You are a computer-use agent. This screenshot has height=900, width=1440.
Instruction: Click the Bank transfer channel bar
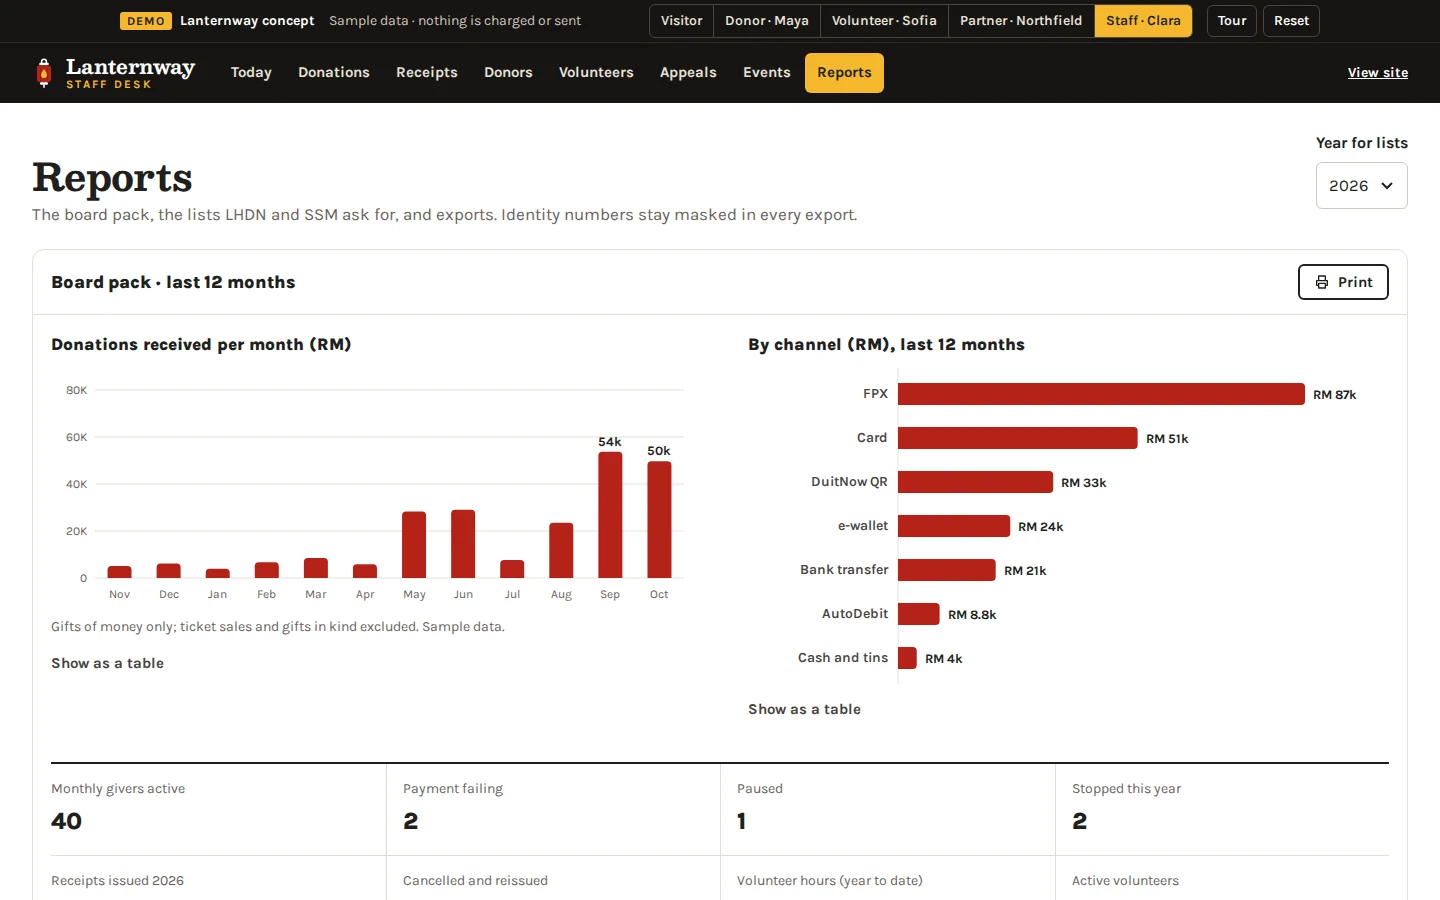click(x=947, y=570)
